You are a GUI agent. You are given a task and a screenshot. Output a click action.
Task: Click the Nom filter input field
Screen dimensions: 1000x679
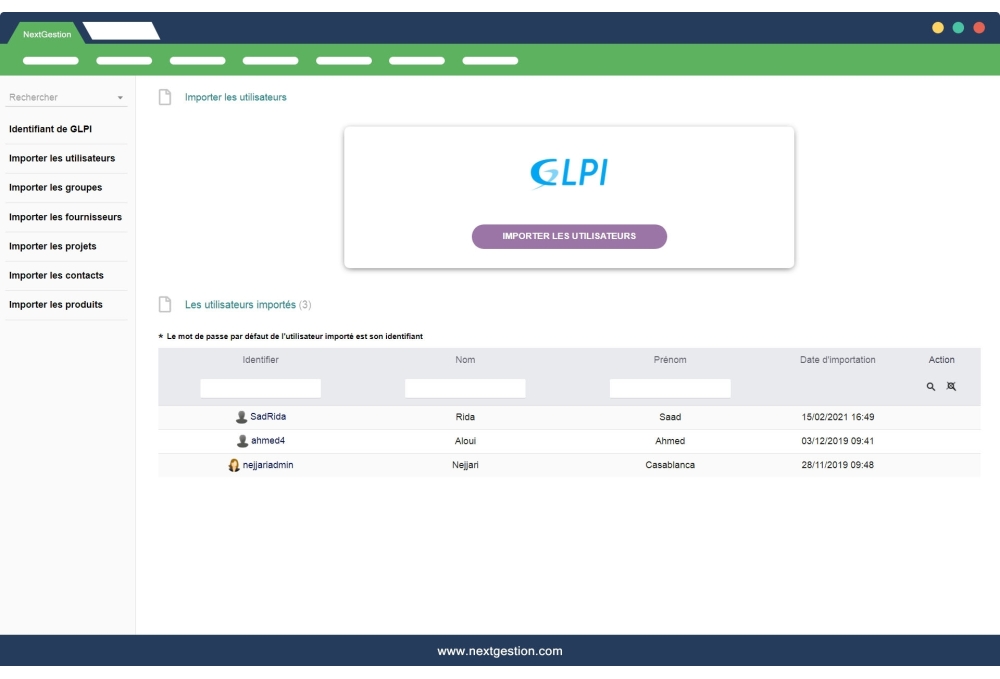click(x=466, y=387)
